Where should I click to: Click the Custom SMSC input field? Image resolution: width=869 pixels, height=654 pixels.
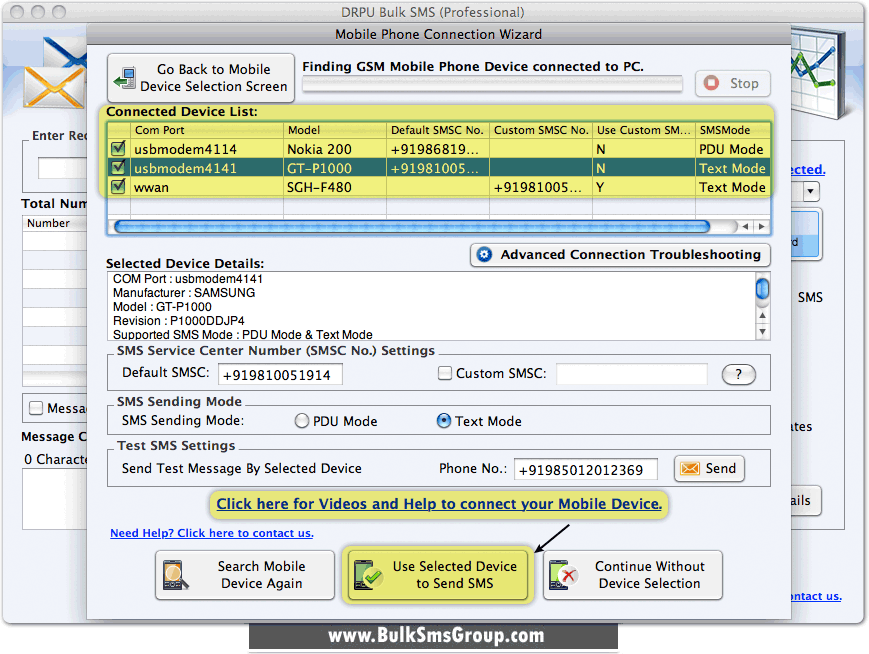tap(632, 374)
